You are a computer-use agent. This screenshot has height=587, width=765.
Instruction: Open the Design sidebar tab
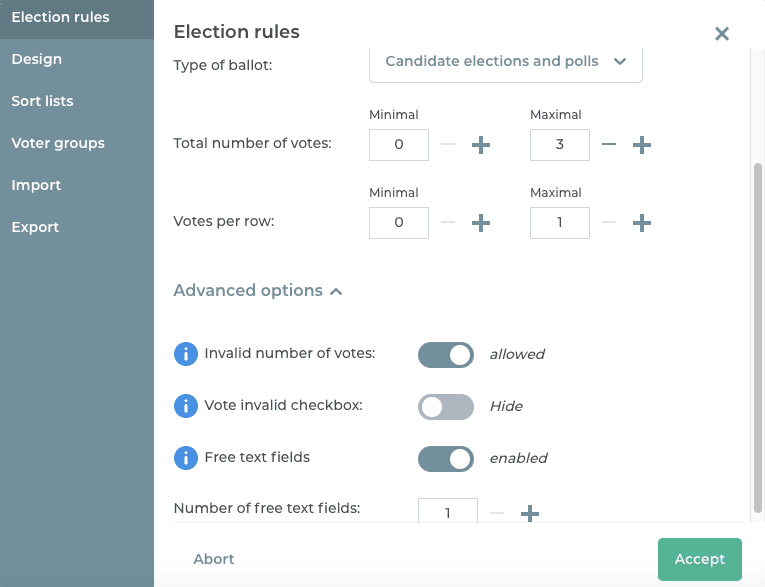(37, 59)
